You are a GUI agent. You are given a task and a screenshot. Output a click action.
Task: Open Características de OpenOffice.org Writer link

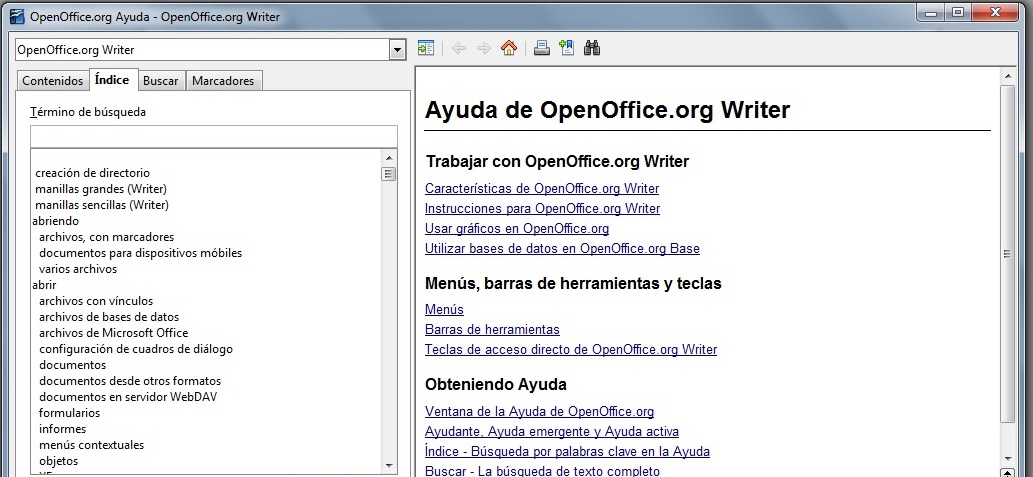tap(542, 188)
